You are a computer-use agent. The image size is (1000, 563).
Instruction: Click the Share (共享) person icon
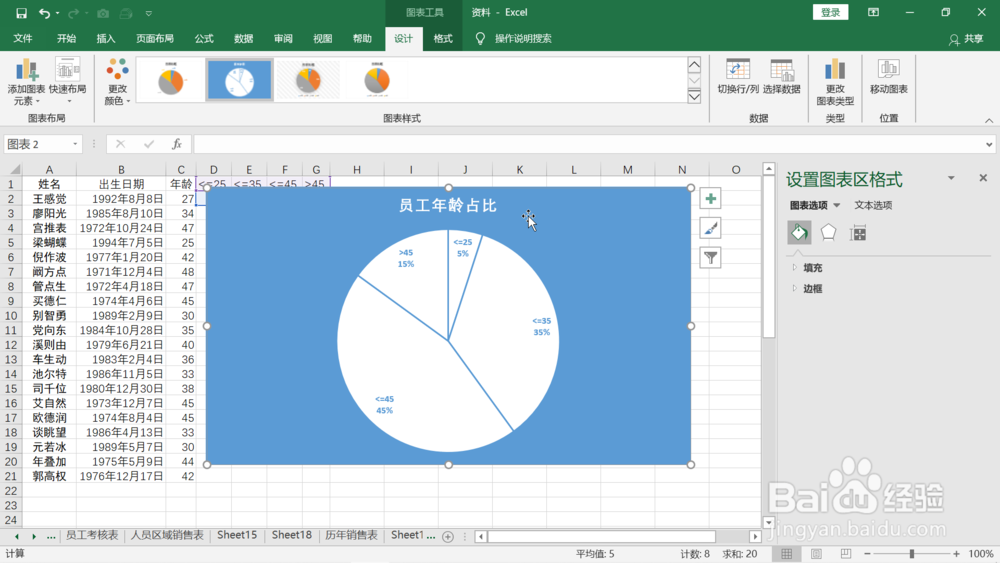[x=953, y=40]
